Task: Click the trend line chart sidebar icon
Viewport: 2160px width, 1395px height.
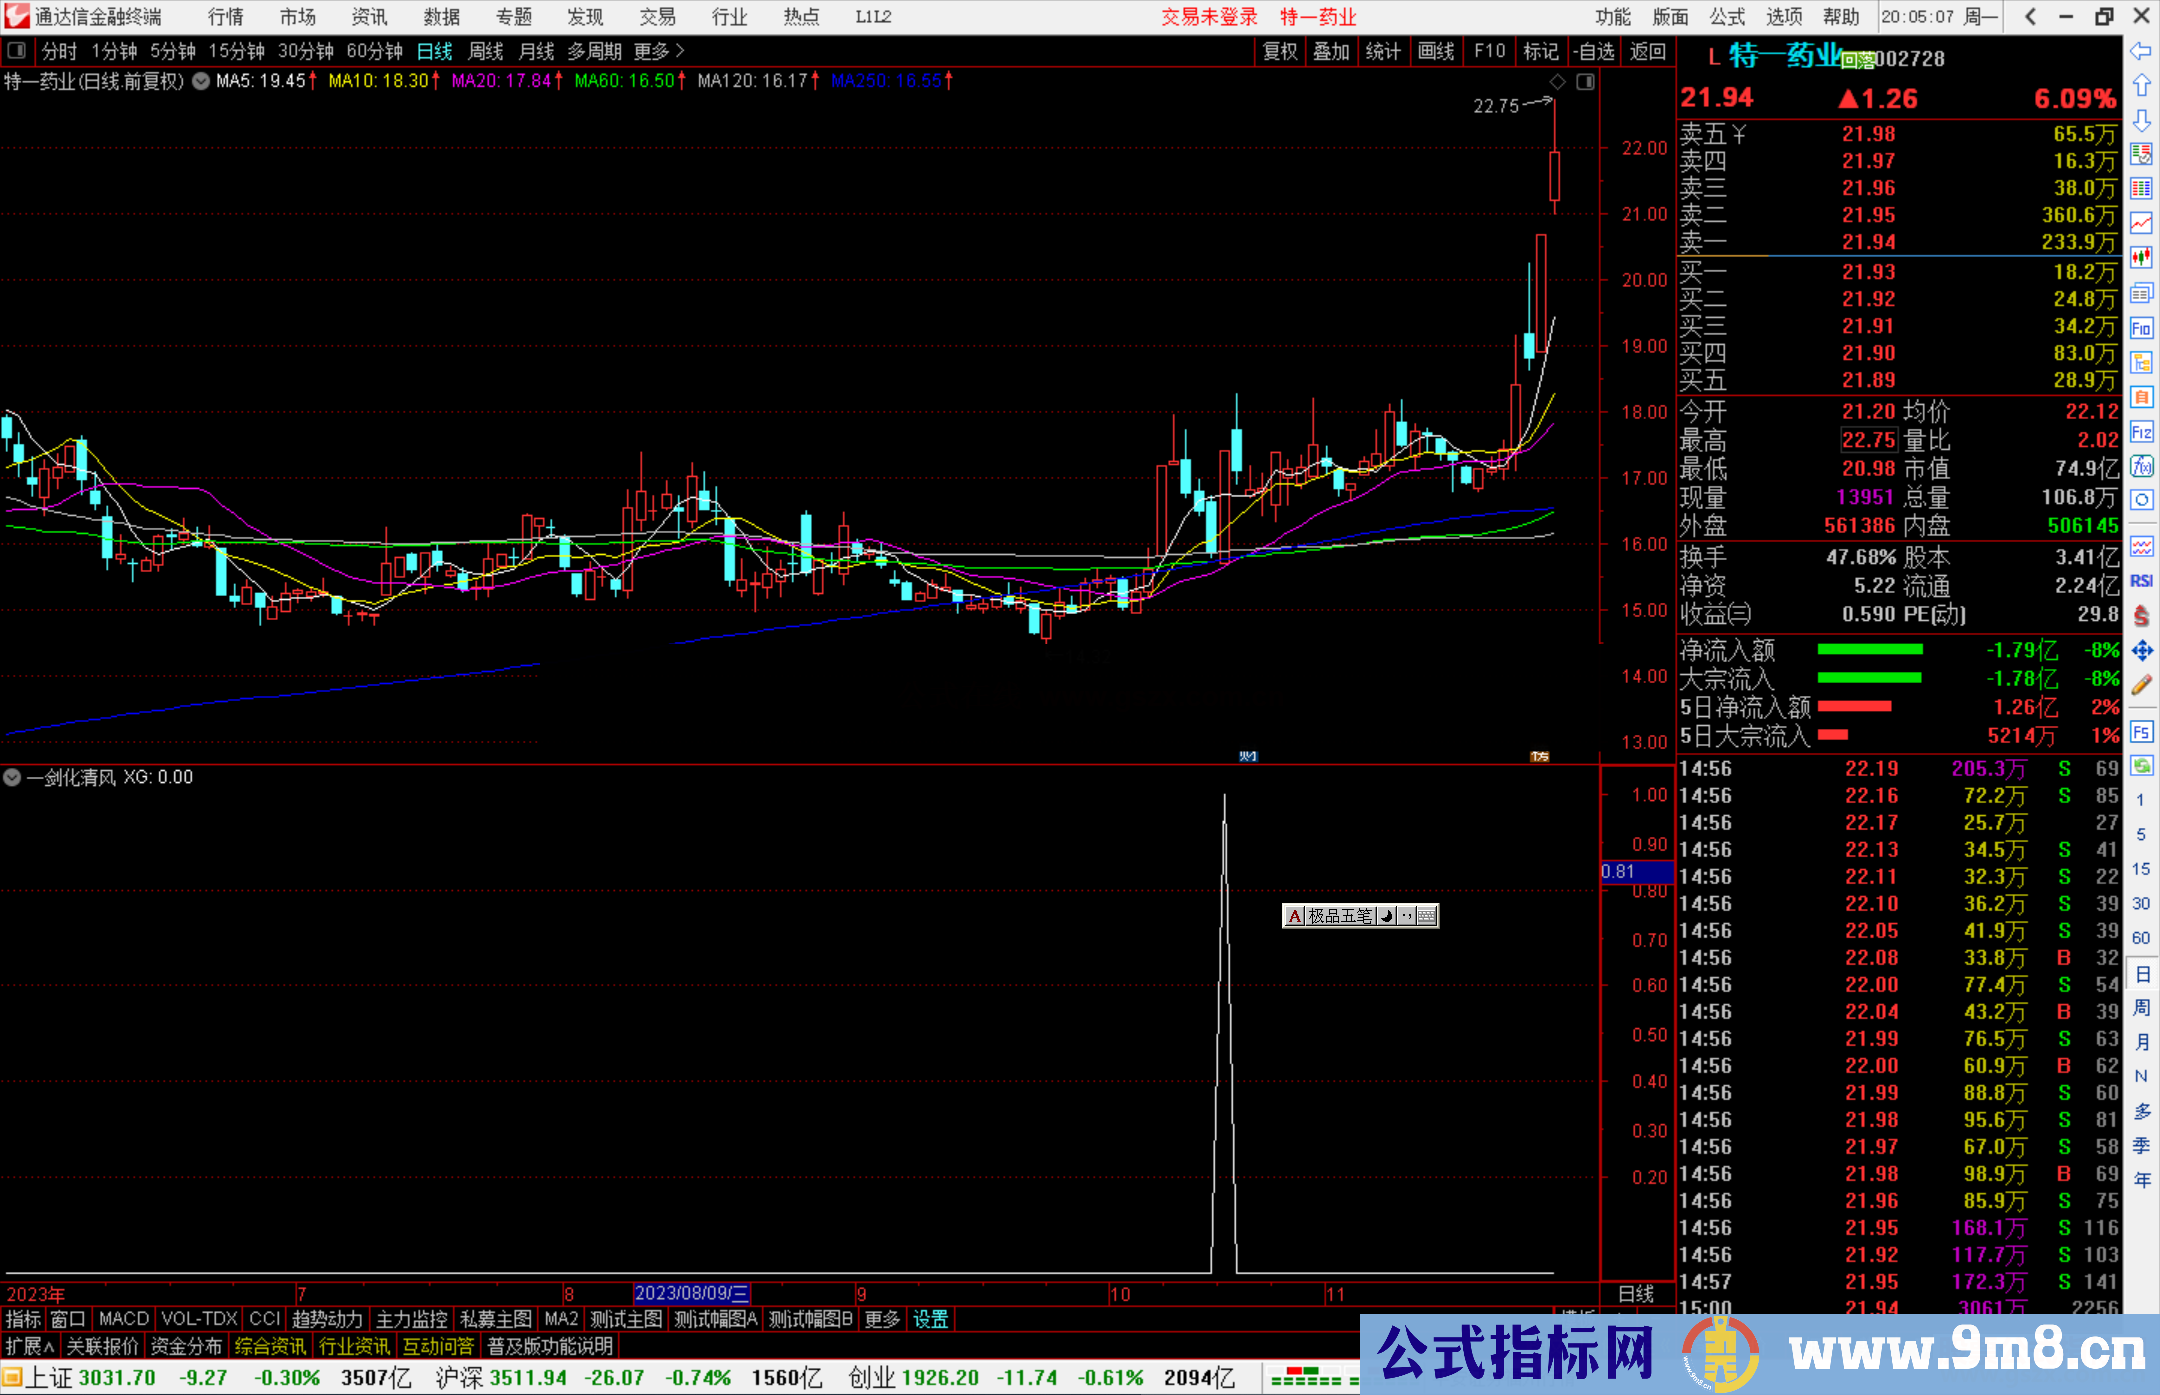Action: [x=2141, y=223]
